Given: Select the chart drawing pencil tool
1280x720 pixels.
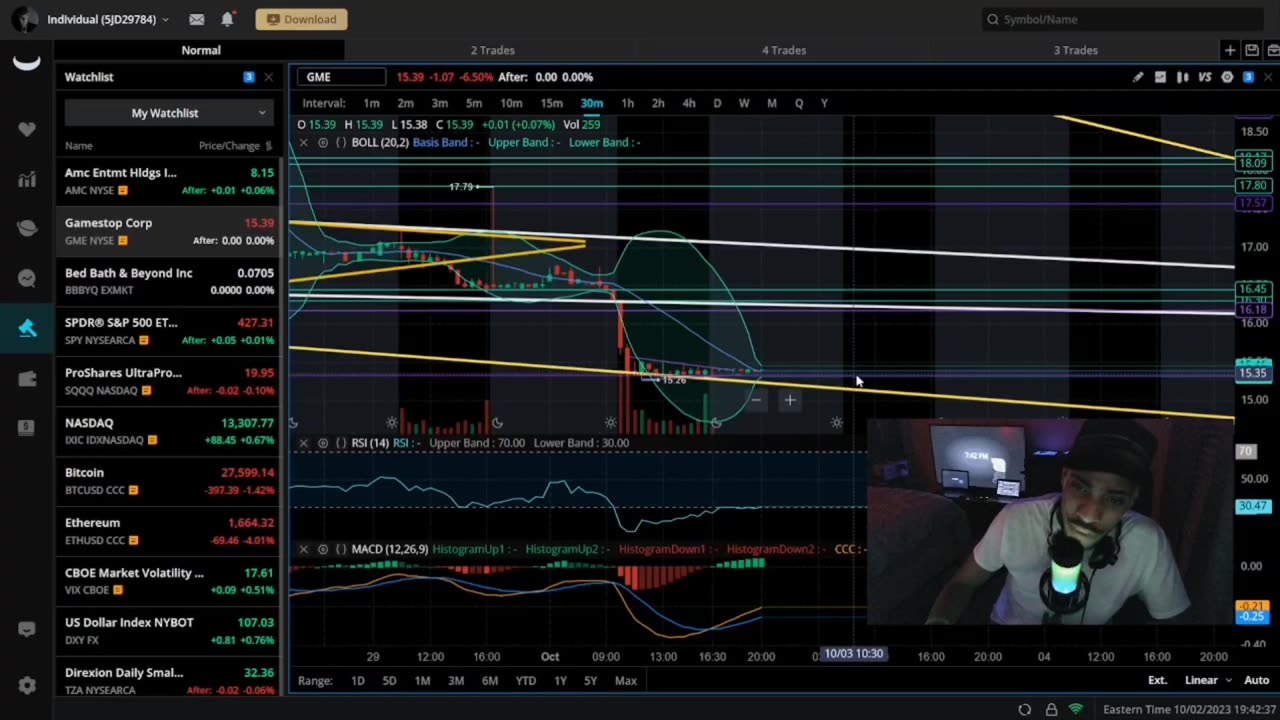Looking at the screenshot, I should (1138, 77).
